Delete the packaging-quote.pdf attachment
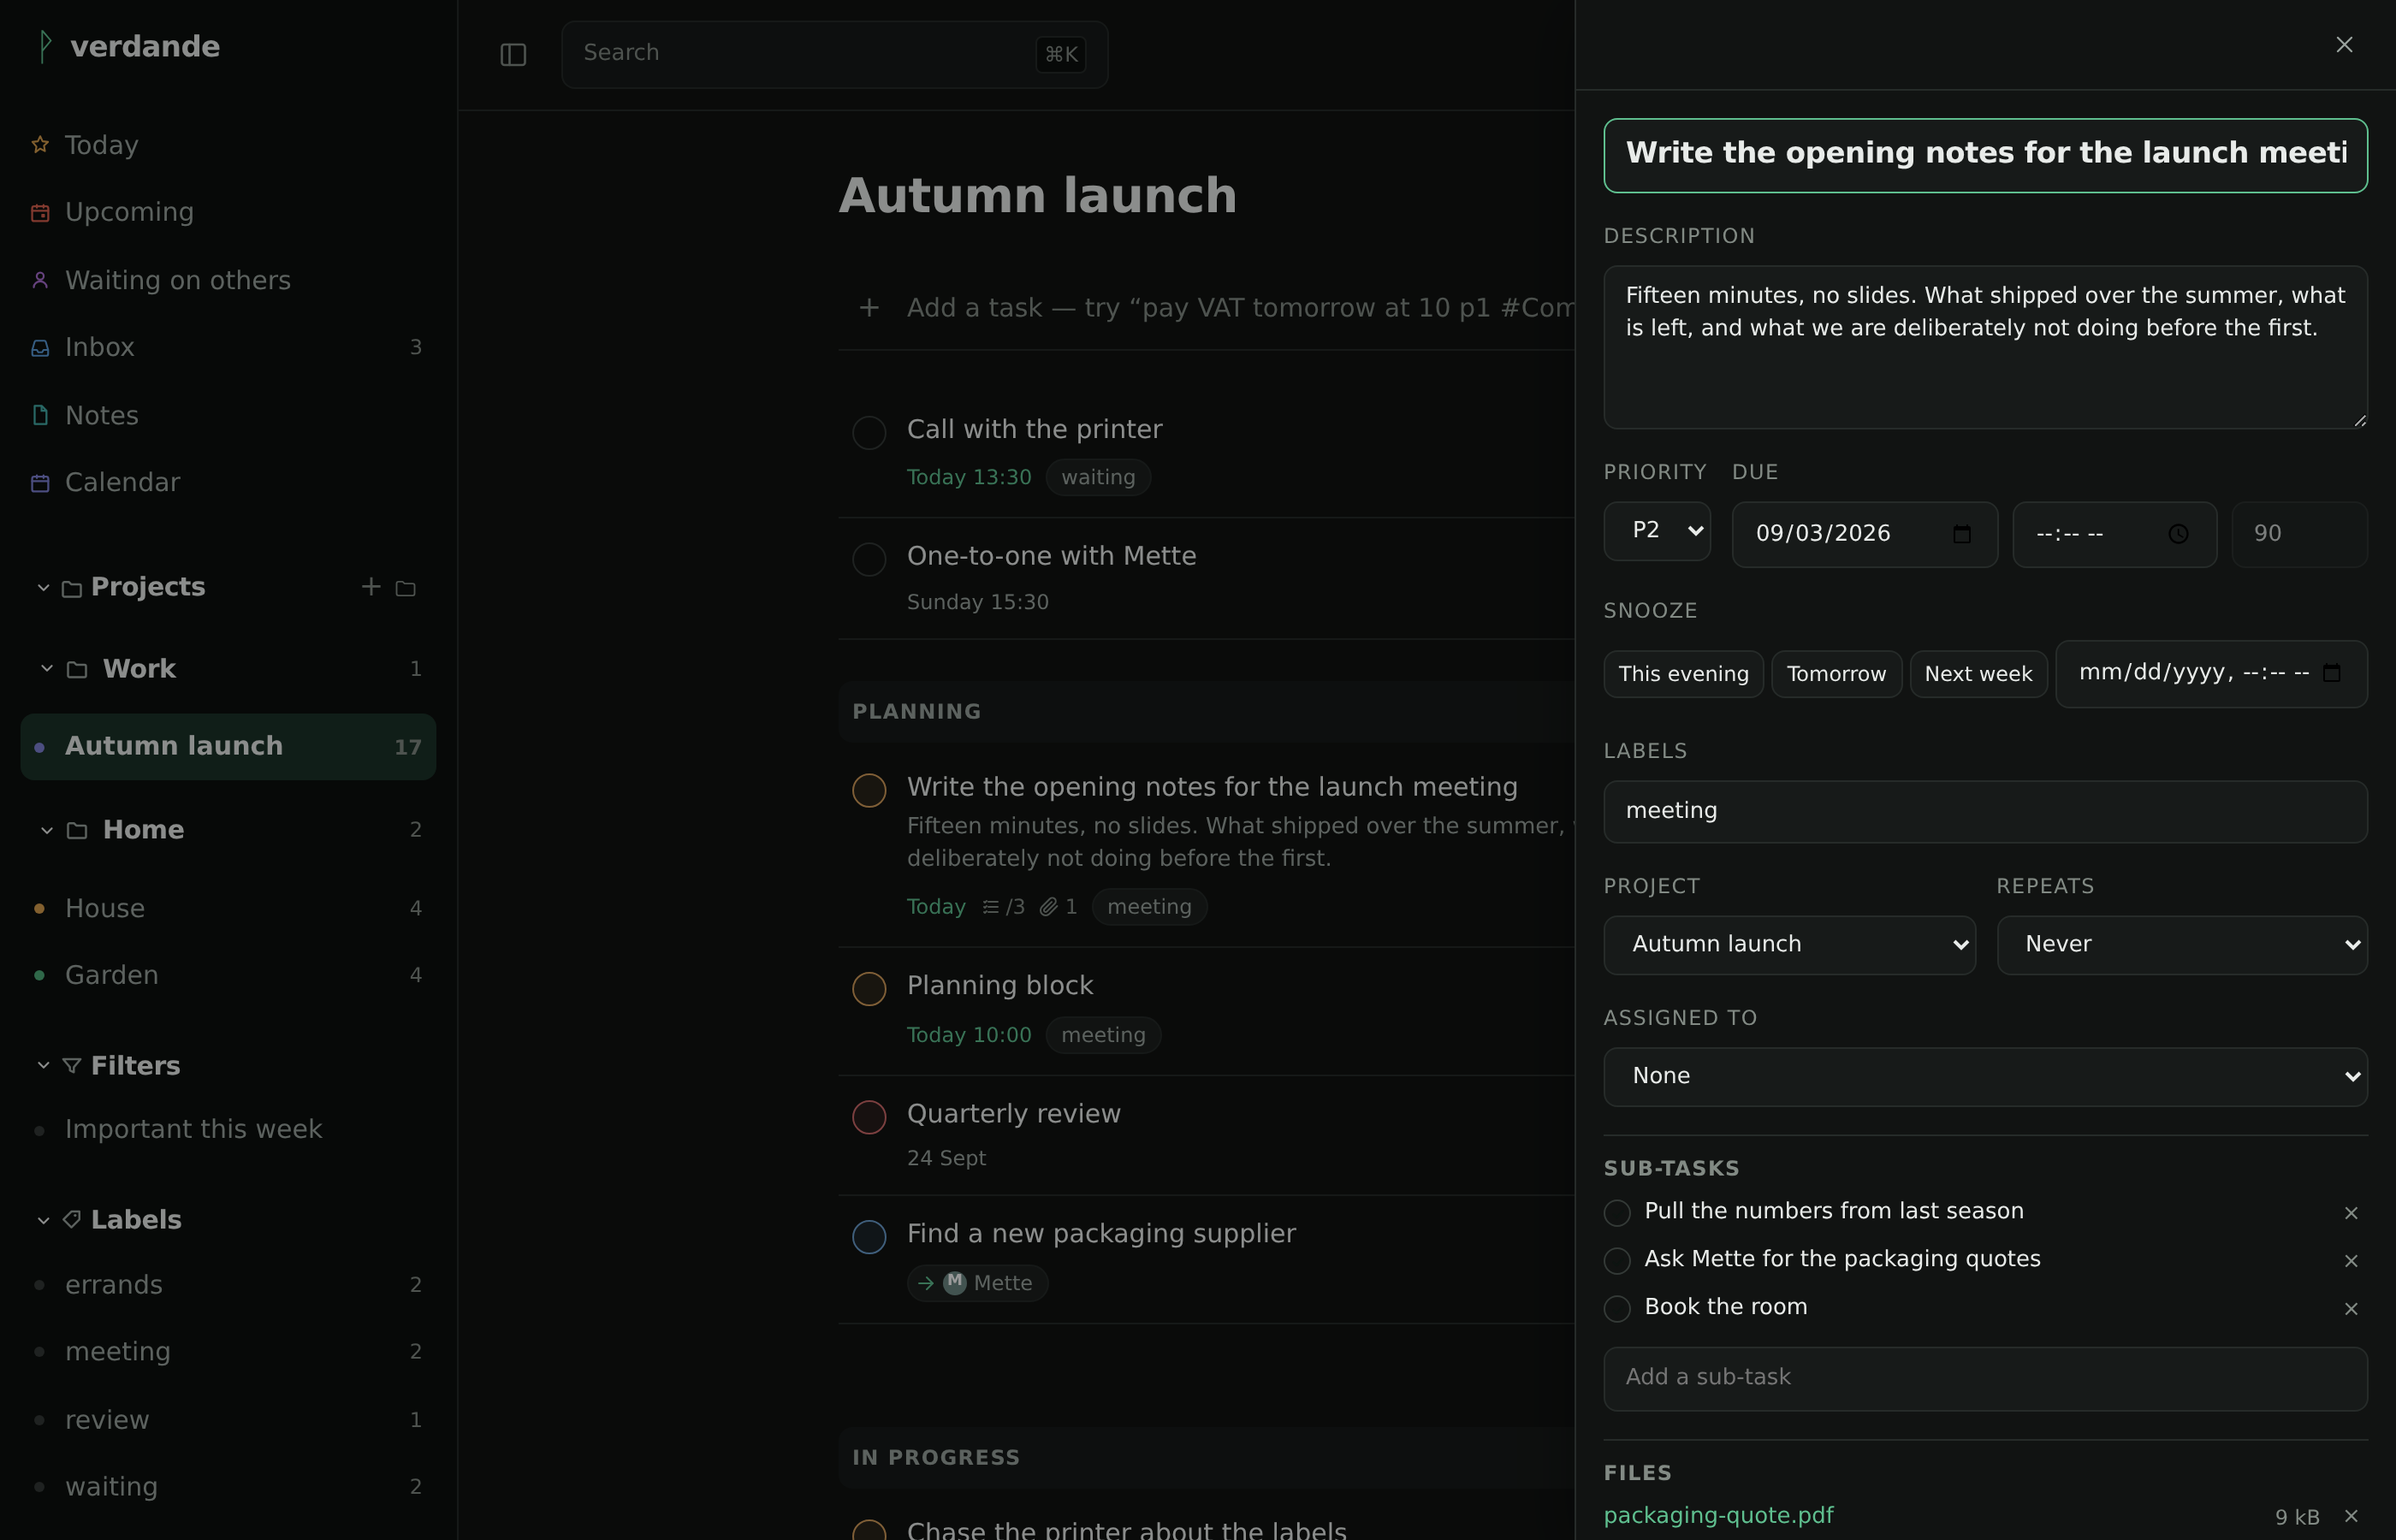Viewport: 2396px width, 1540px height. (x=2351, y=1517)
